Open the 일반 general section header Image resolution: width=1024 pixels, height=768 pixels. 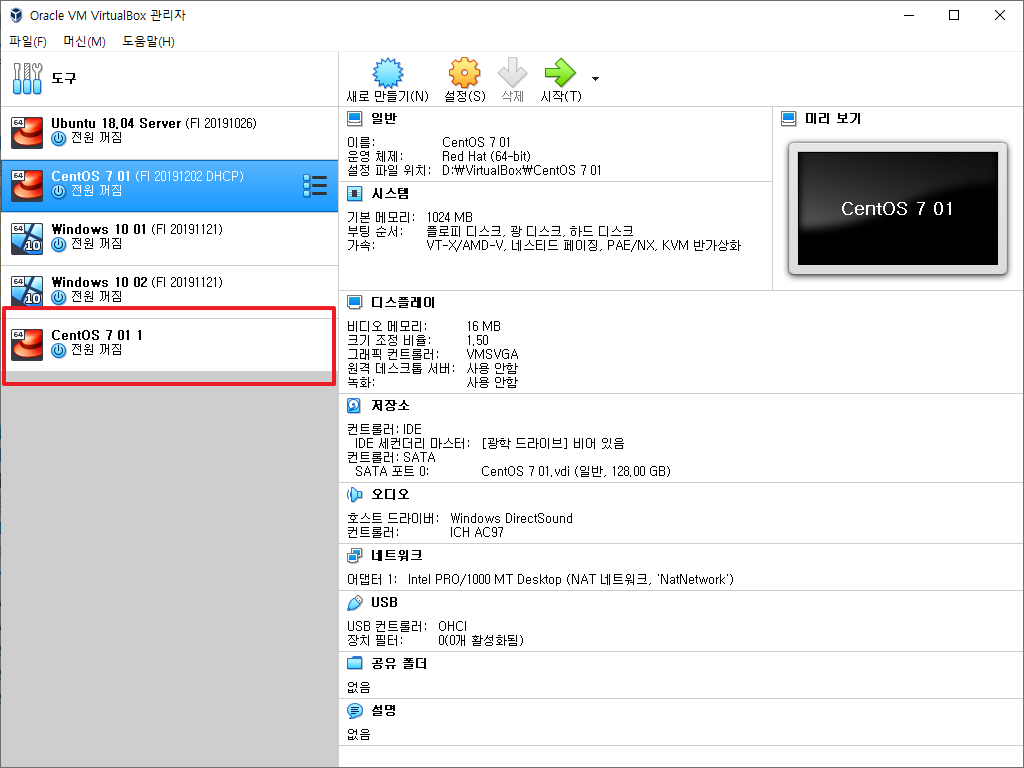tap(384, 118)
